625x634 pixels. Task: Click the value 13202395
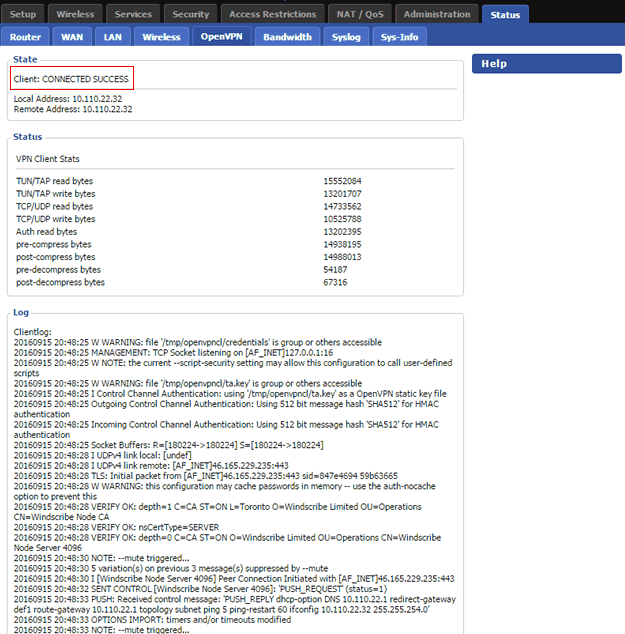pos(342,232)
